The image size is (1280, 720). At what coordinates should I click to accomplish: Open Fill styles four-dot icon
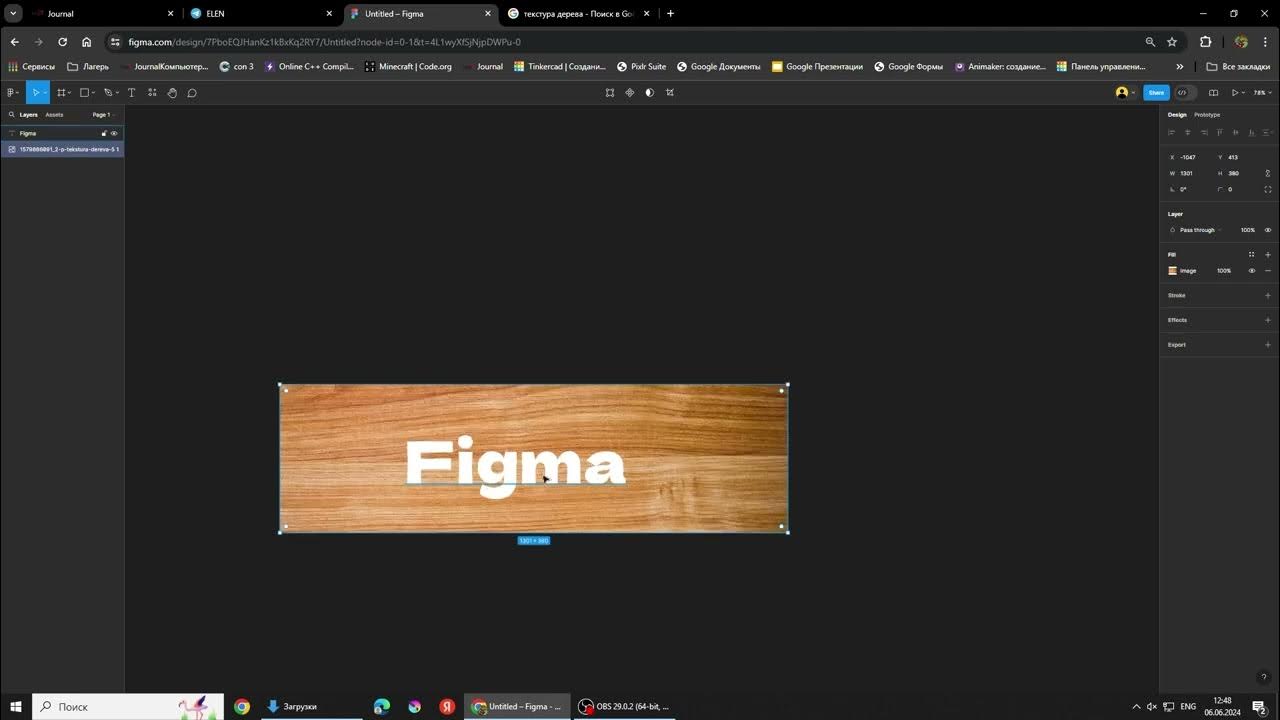1251,254
